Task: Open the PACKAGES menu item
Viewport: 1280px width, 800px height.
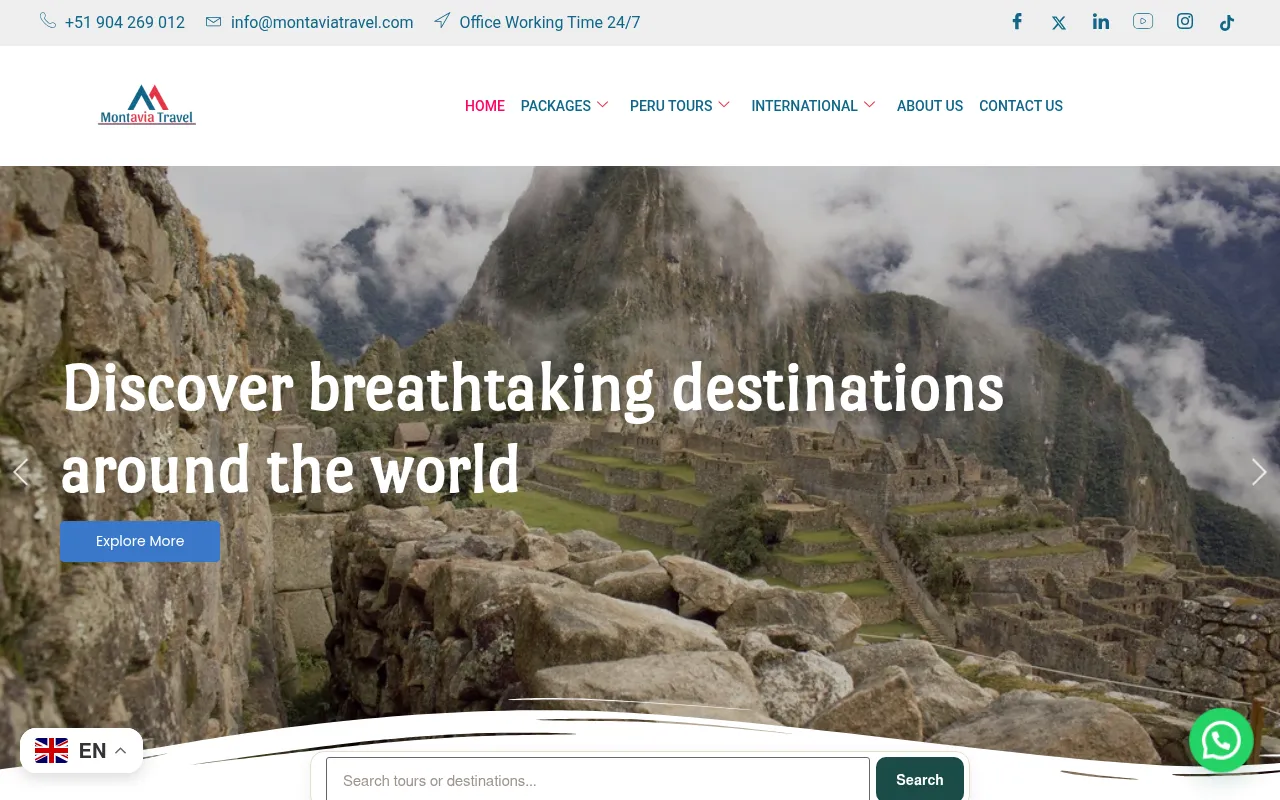Action: [556, 106]
